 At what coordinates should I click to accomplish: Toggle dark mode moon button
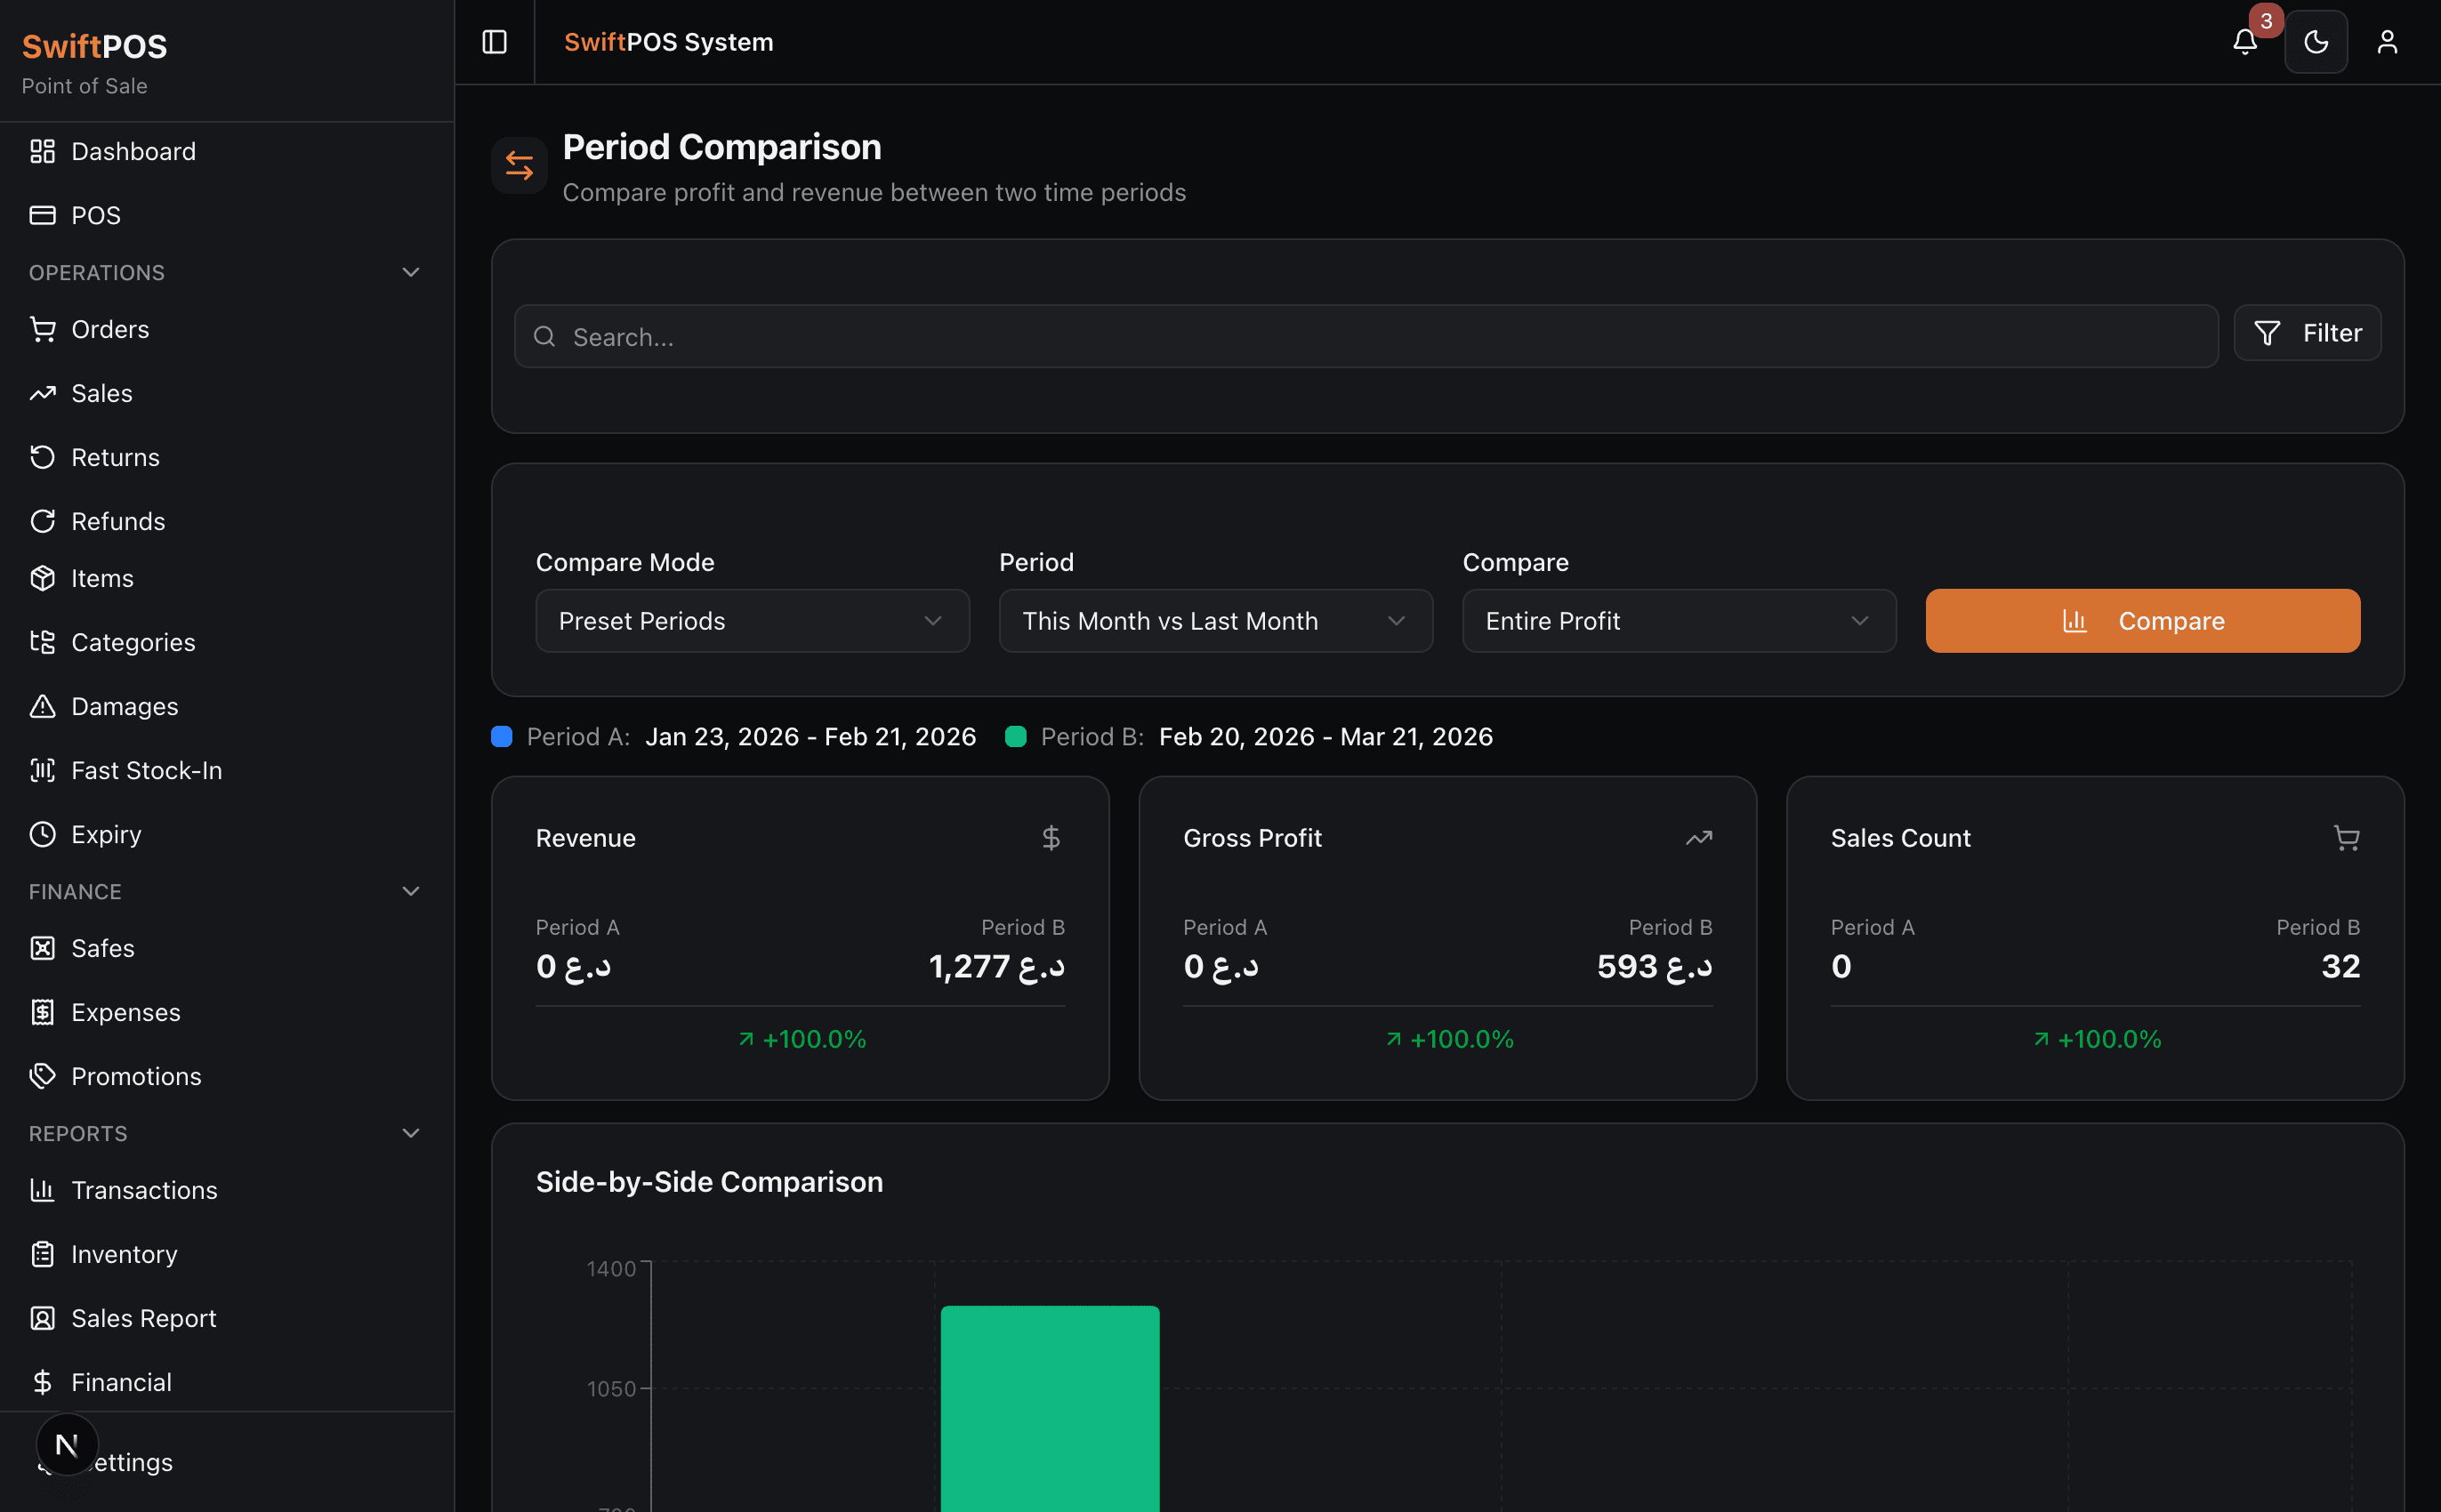click(2315, 42)
